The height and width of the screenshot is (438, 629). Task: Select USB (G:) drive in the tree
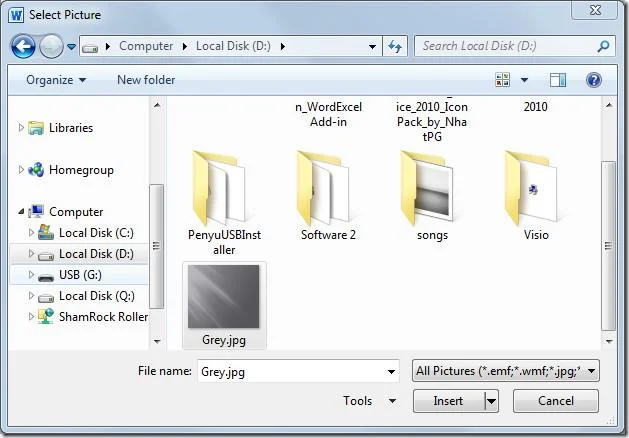coord(80,275)
